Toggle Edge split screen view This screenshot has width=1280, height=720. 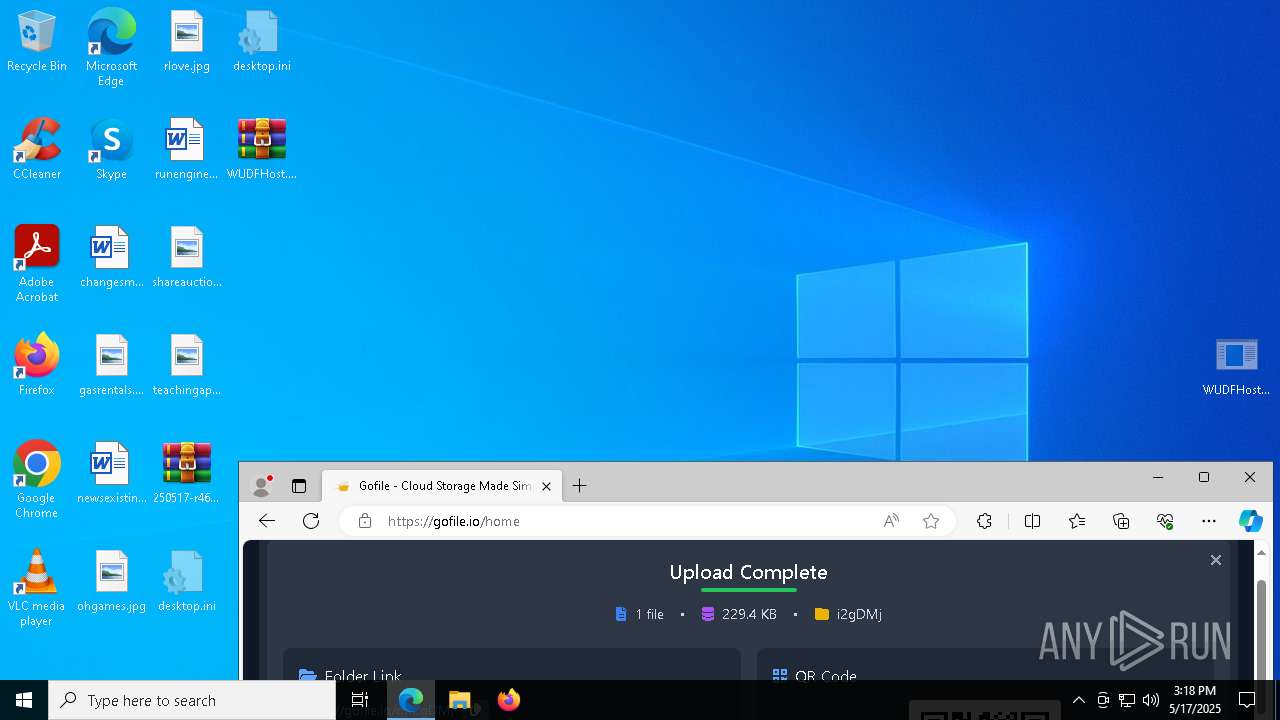(1032, 521)
